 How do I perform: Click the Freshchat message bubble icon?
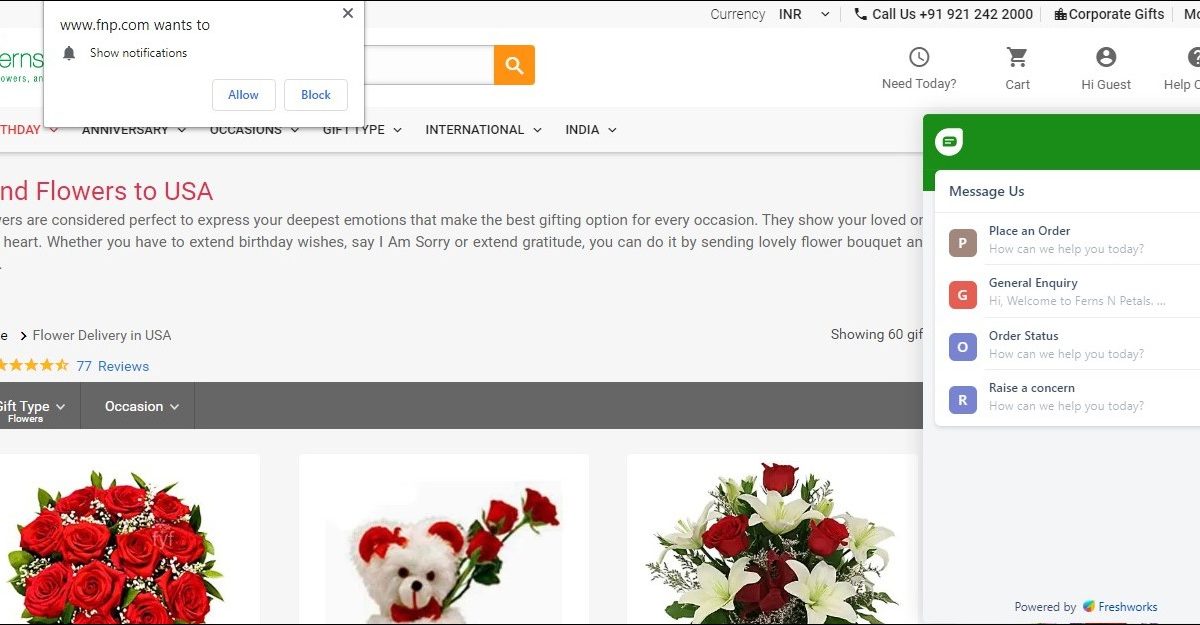point(949,142)
